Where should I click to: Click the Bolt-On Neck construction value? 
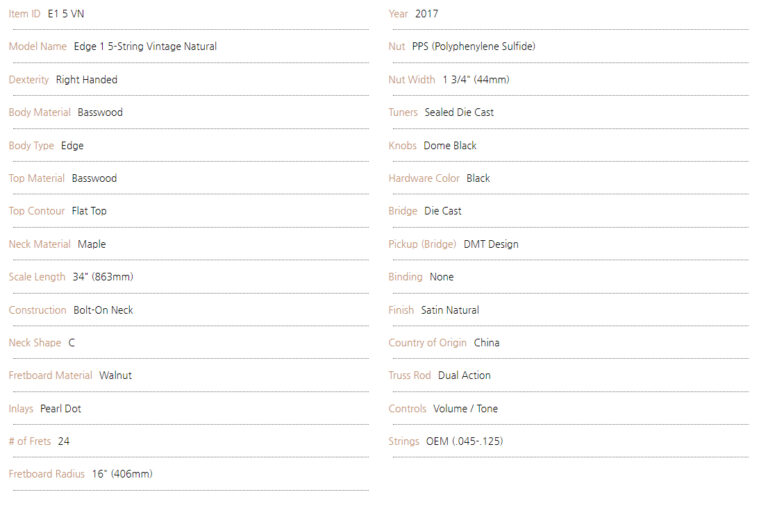(103, 310)
